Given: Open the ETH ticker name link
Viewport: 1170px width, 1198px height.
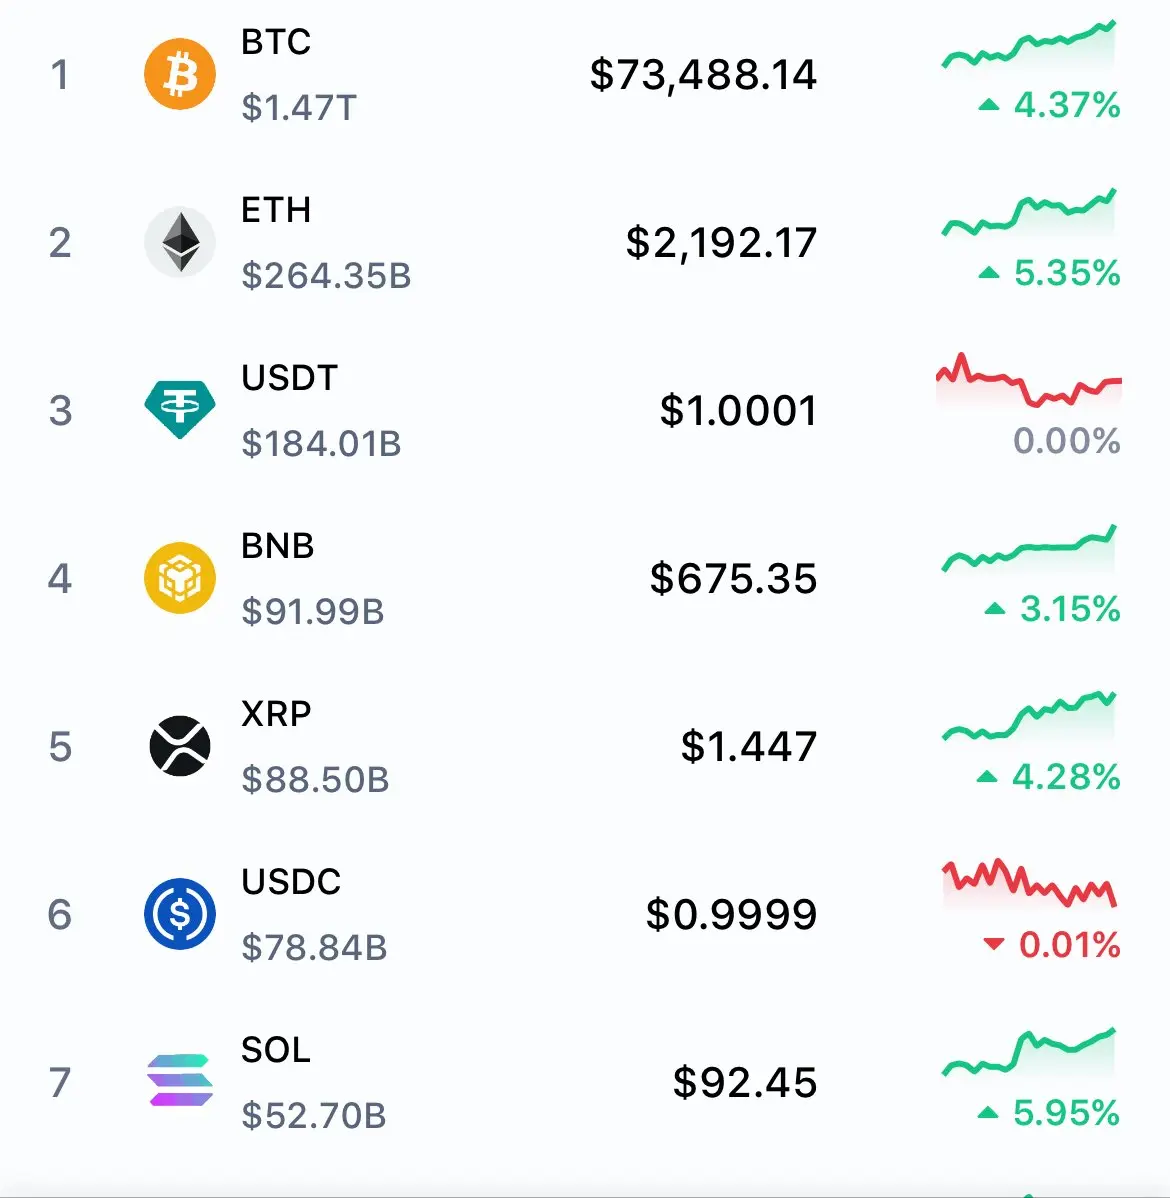Looking at the screenshot, I should (x=276, y=210).
